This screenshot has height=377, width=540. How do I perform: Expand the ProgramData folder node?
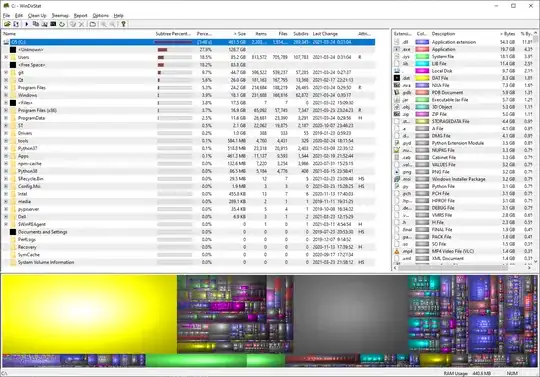tap(6, 118)
